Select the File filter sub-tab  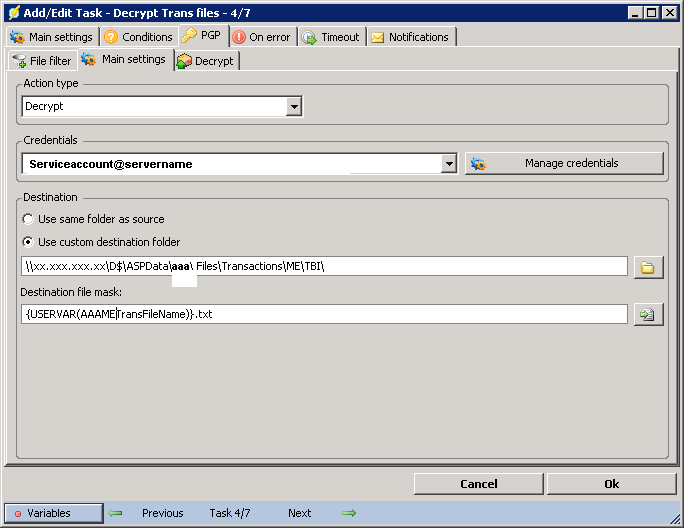42,61
